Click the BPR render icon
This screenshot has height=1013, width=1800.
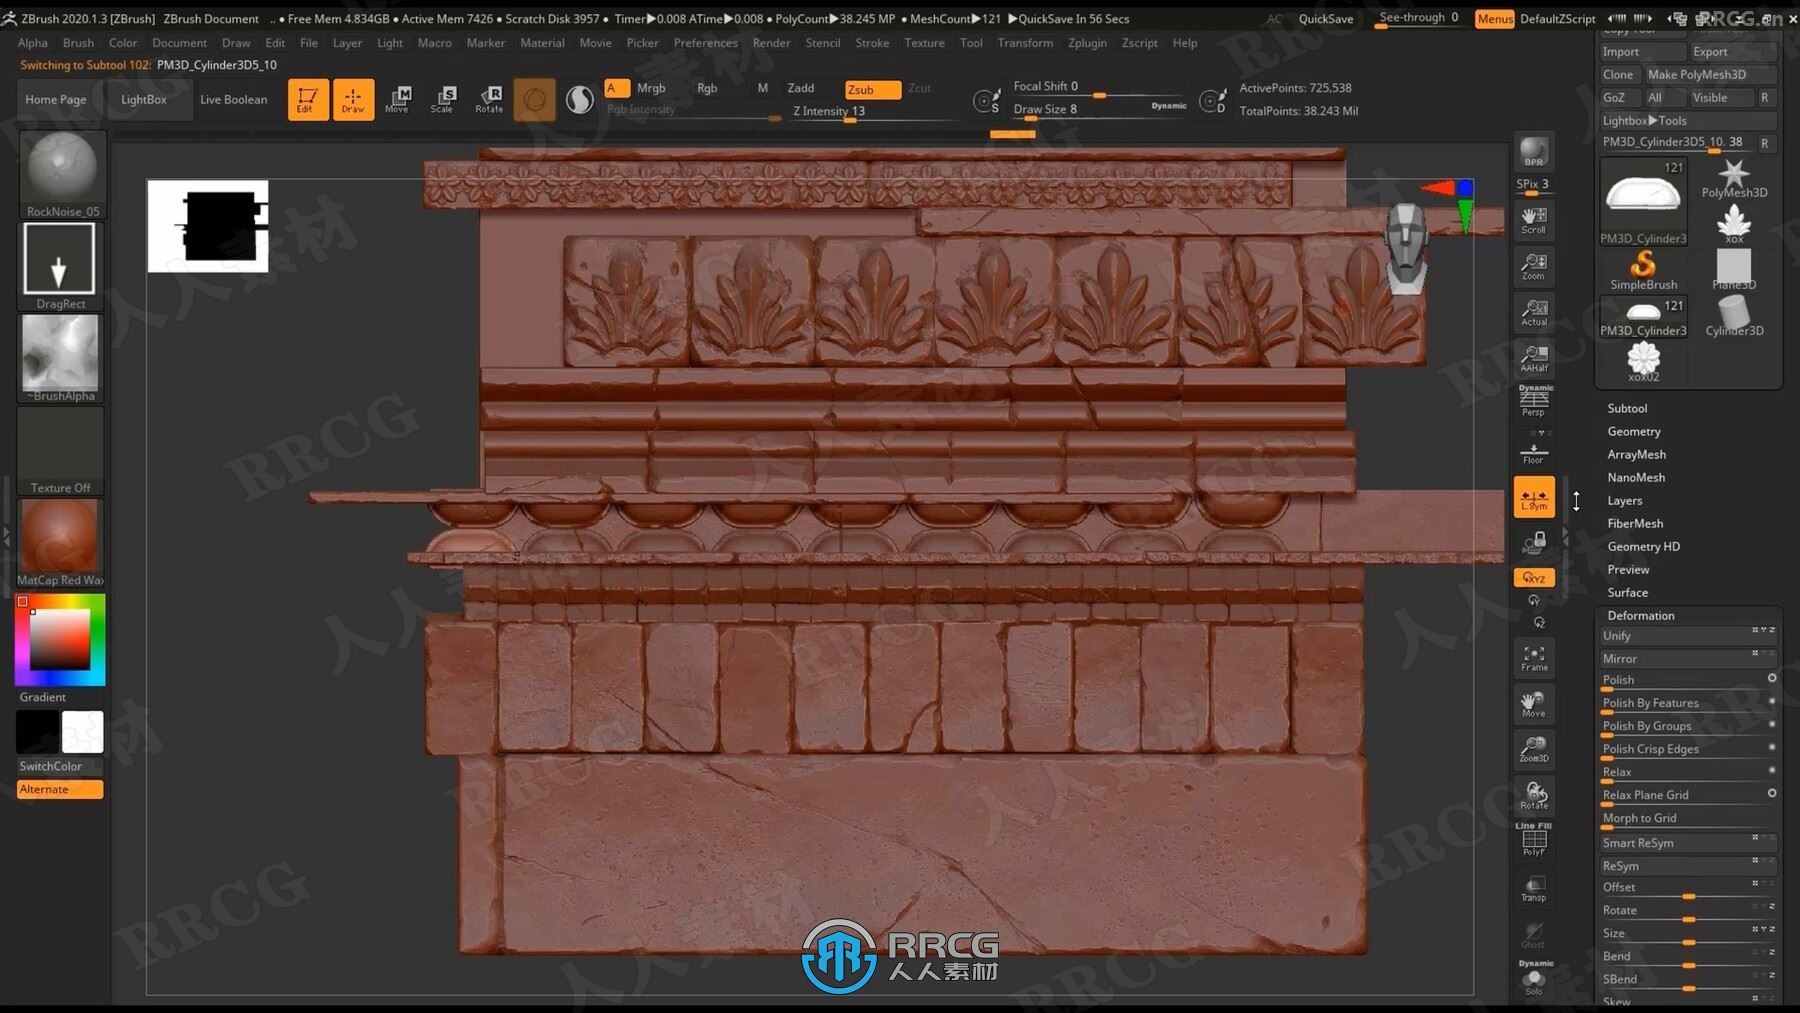1534,152
